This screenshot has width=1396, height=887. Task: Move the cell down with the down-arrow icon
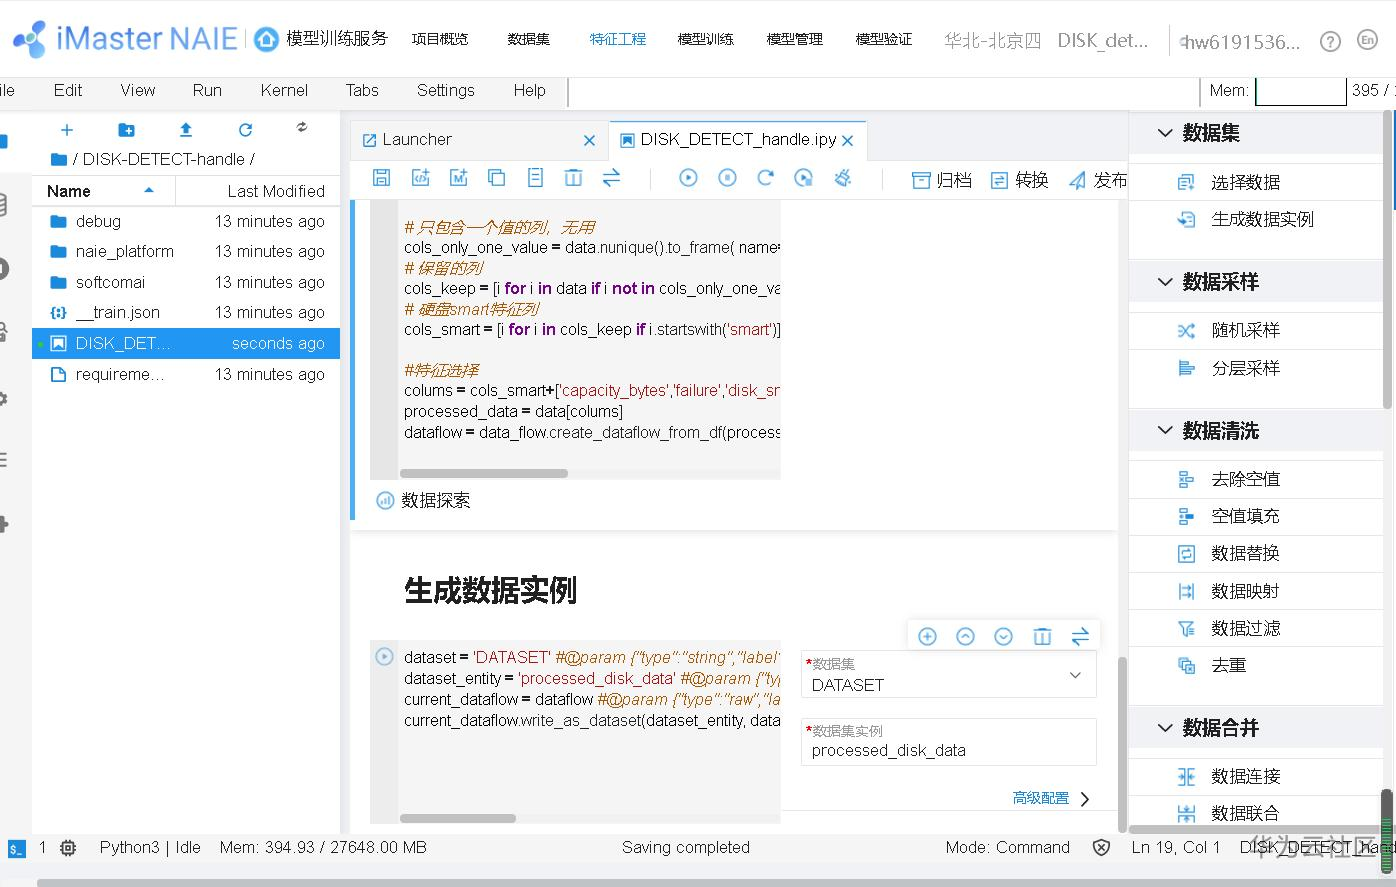1003,637
